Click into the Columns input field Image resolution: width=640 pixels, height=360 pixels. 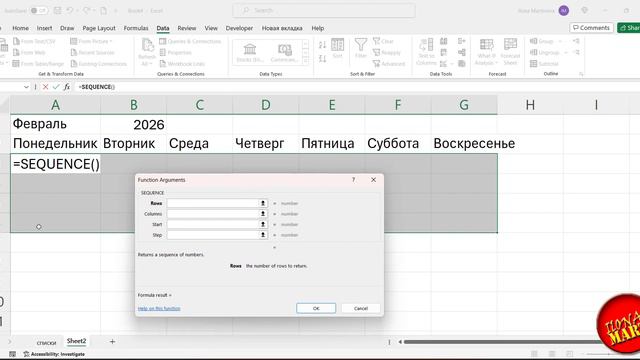coord(213,214)
